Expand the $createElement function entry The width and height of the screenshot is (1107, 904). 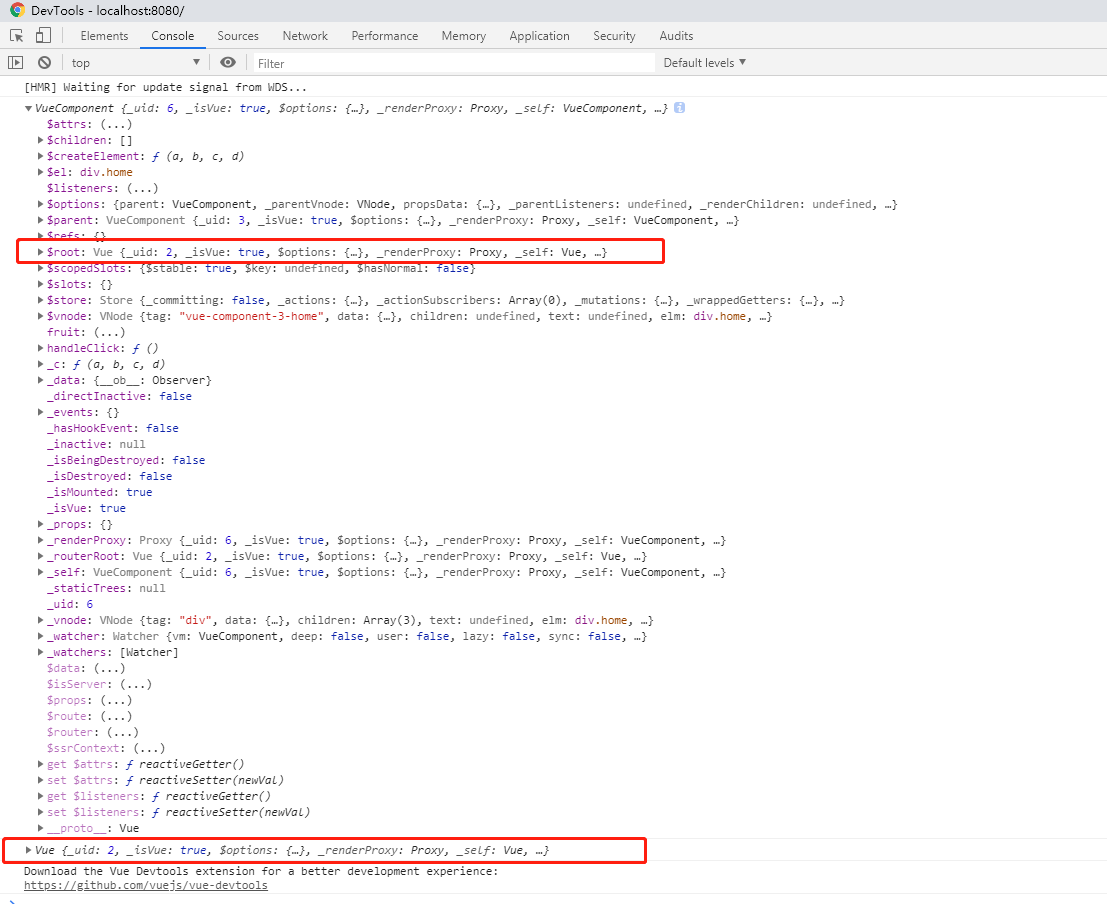point(40,156)
